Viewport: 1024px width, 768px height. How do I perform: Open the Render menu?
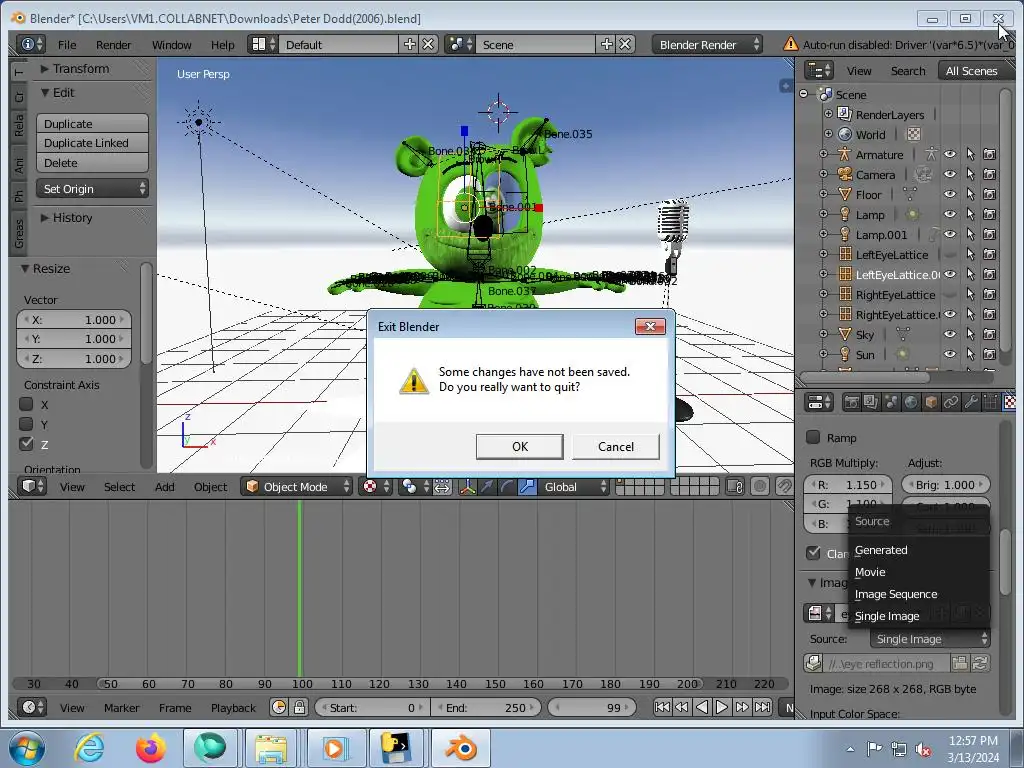[114, 44]
